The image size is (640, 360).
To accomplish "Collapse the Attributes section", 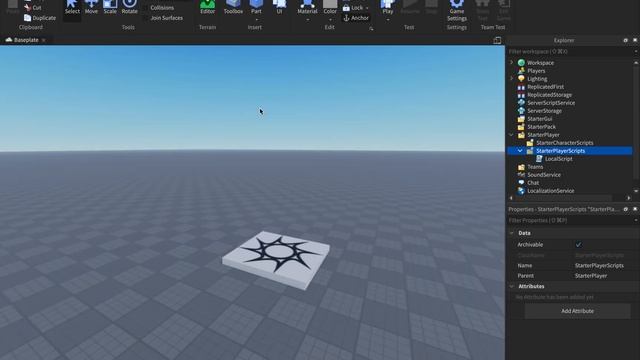I will (x=511, y=287).
